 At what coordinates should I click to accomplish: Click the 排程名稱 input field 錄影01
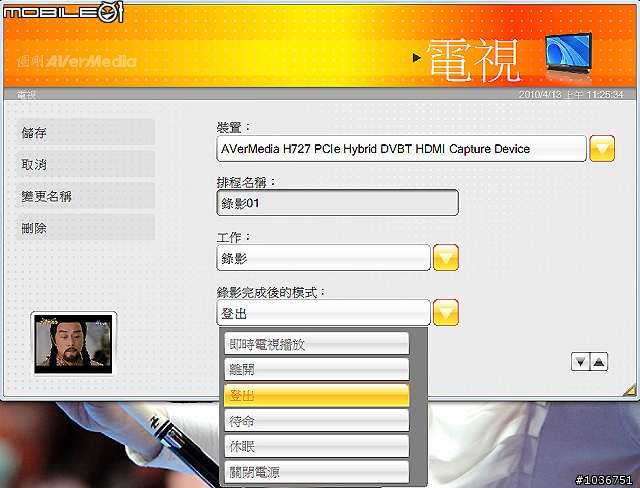tap(338, 203)
